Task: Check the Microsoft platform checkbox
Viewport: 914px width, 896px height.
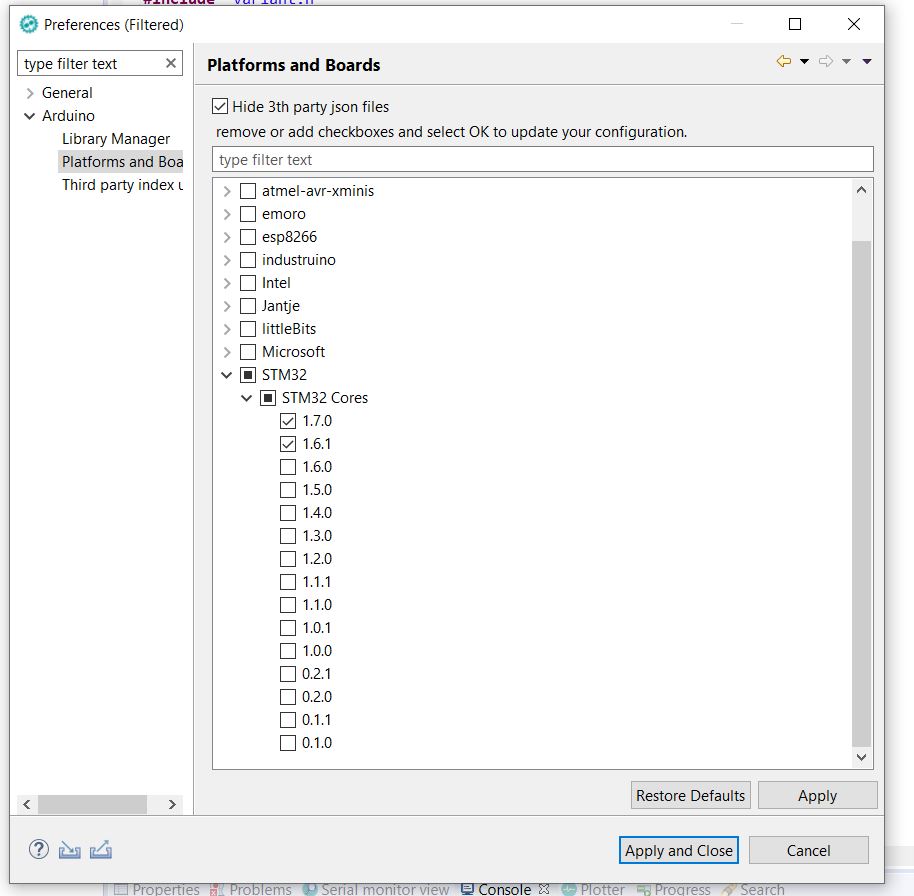Action: (x=248, y=352)
